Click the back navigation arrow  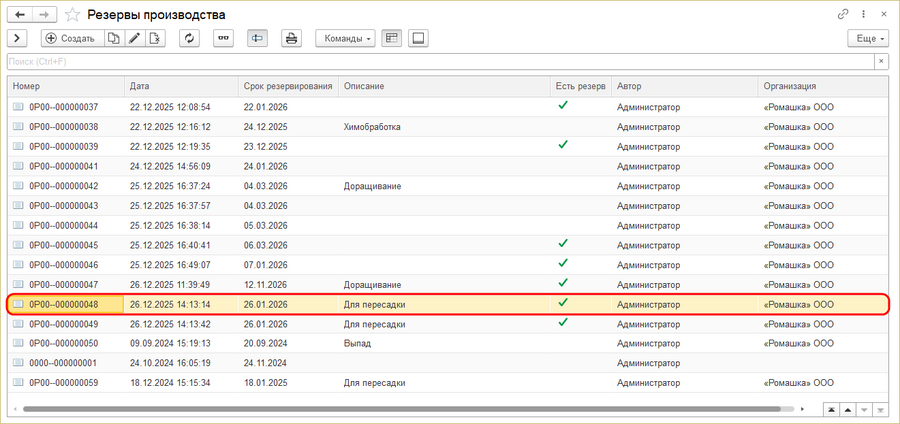(18, 15)
